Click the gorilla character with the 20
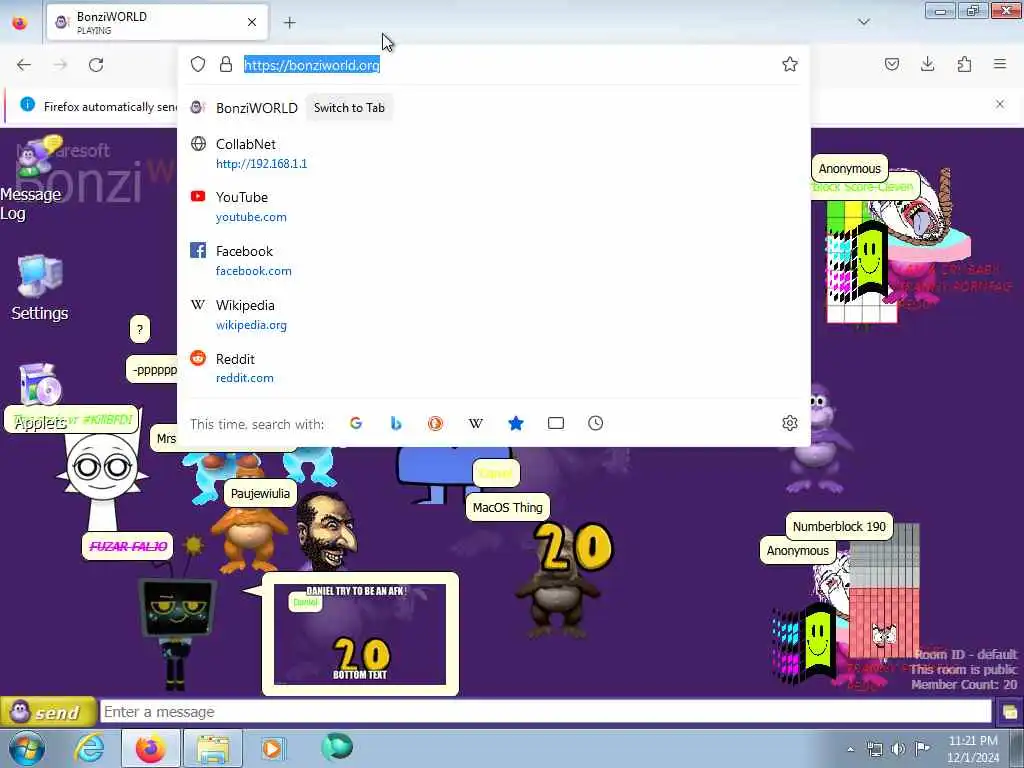This screenshot has height=768, width=1024. click(x=563, y=580)
